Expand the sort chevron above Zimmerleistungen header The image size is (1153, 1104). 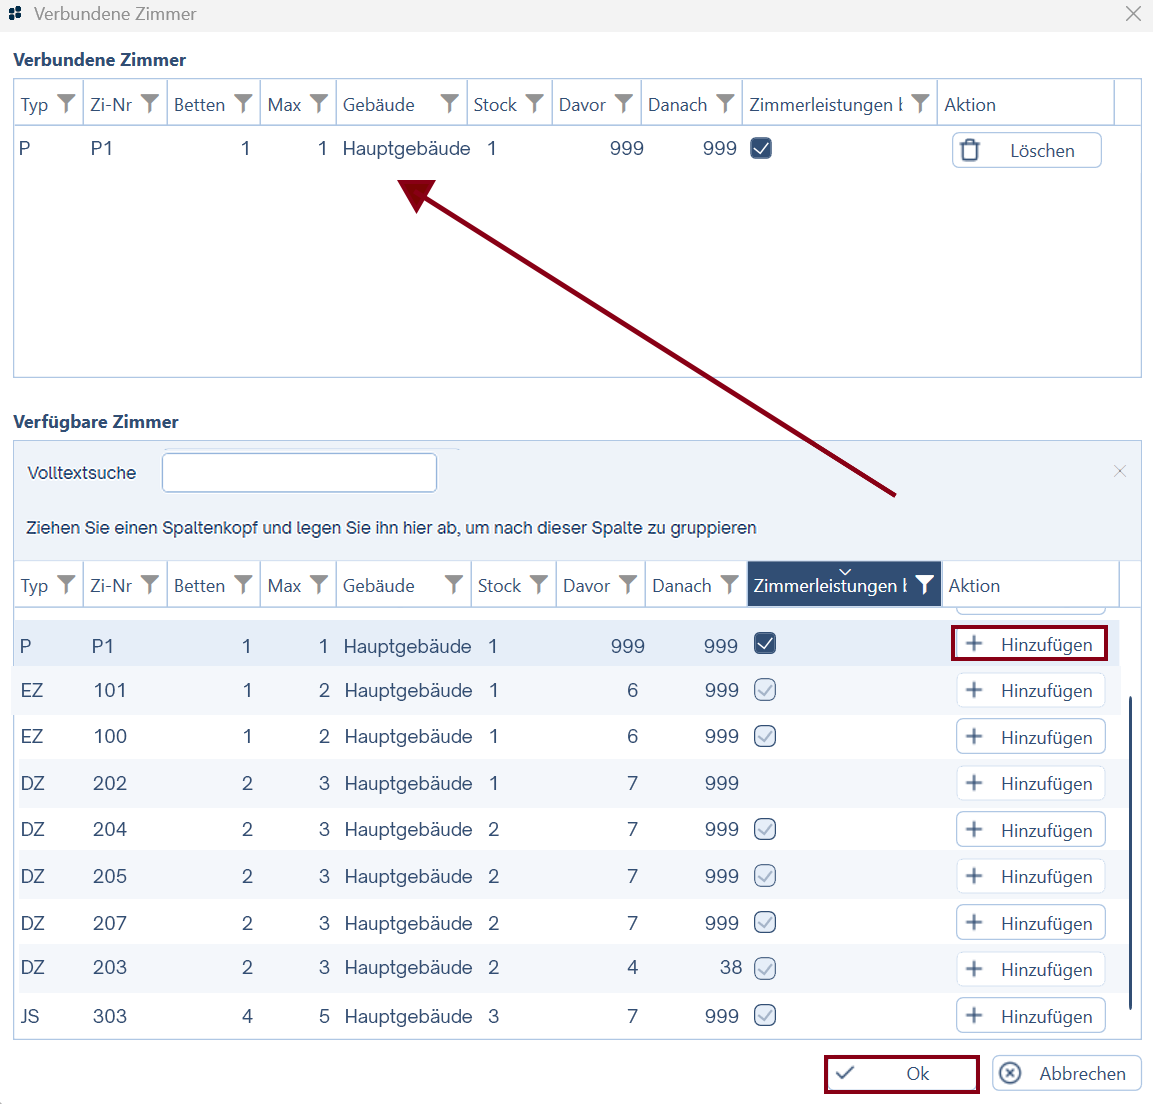click(x=844, y=571)
